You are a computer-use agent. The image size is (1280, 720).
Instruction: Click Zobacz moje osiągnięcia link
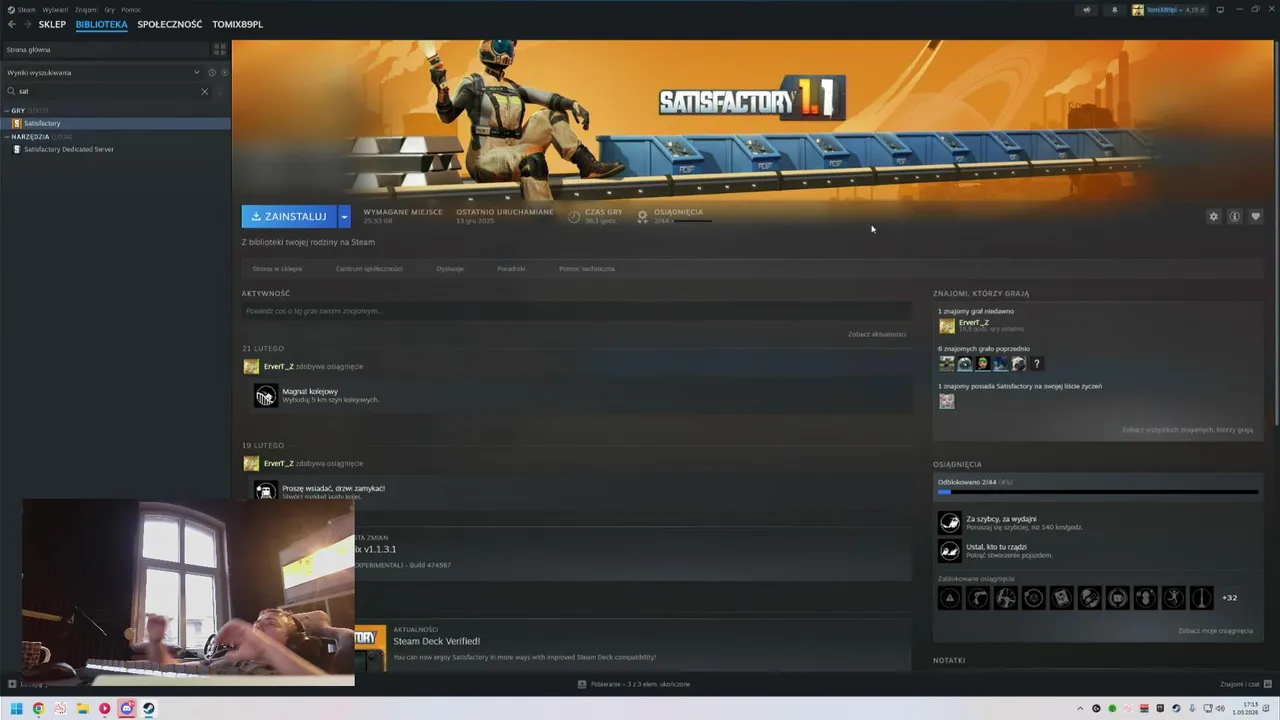point(1215,631)
